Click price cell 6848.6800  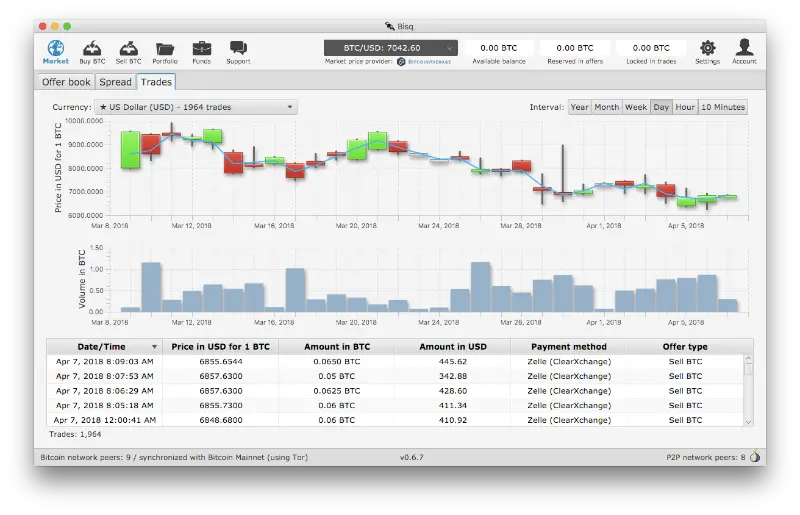(221, 420)
